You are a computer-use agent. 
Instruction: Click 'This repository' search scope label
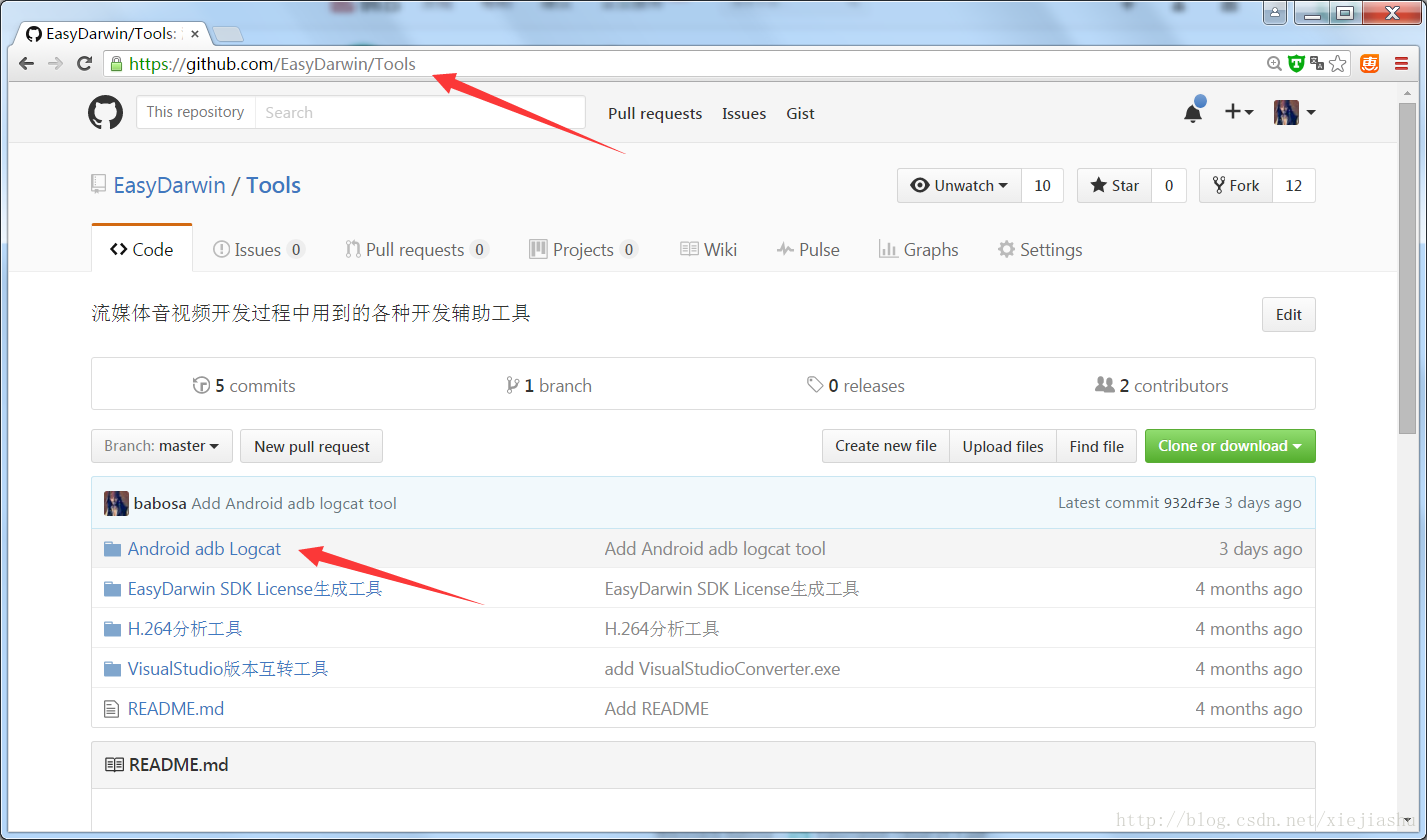pyautogui.click(x=195, y=112)
